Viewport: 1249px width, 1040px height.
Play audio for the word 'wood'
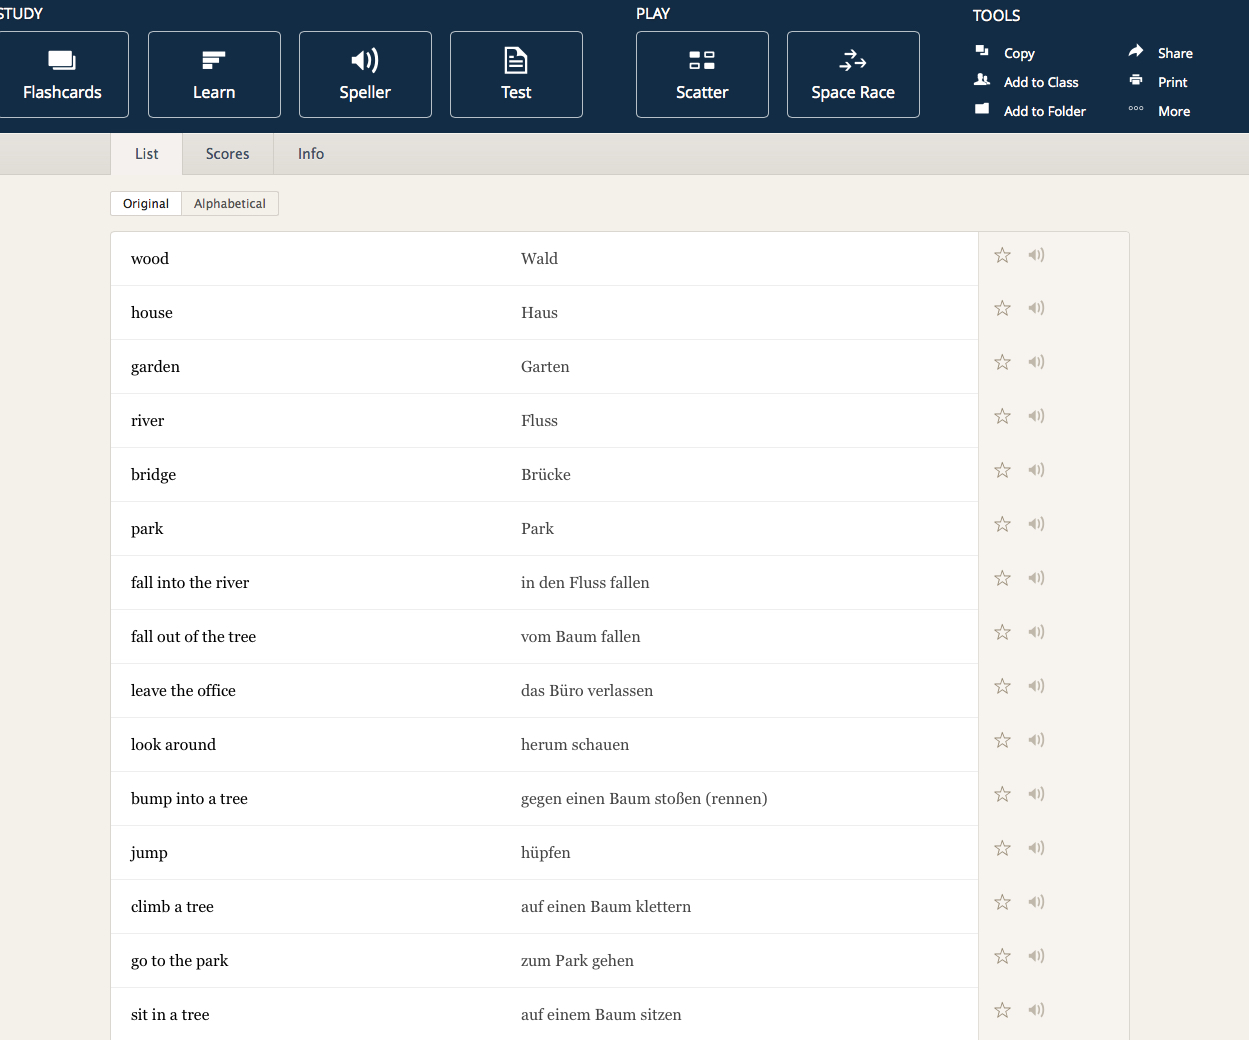(1036, 255)
